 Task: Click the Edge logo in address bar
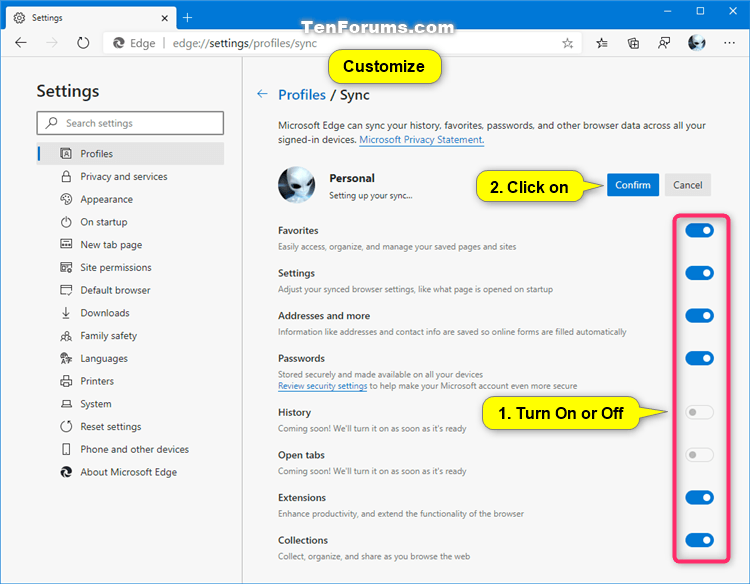coord(119,43)
